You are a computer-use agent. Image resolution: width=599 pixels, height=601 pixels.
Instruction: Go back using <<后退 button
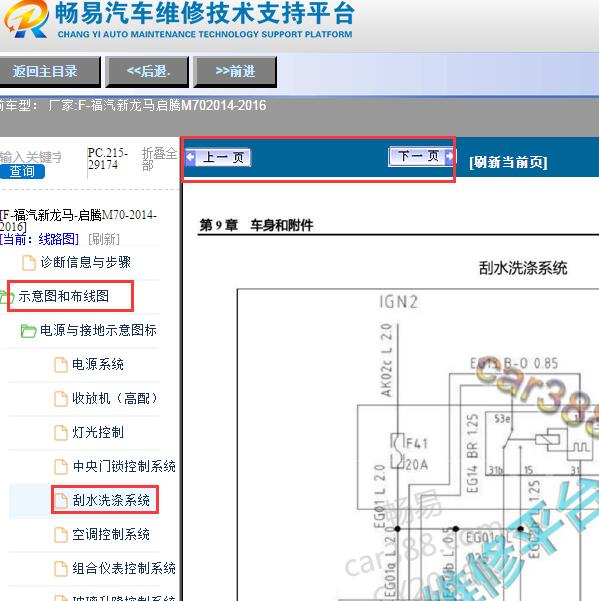(x=147, y=72)
